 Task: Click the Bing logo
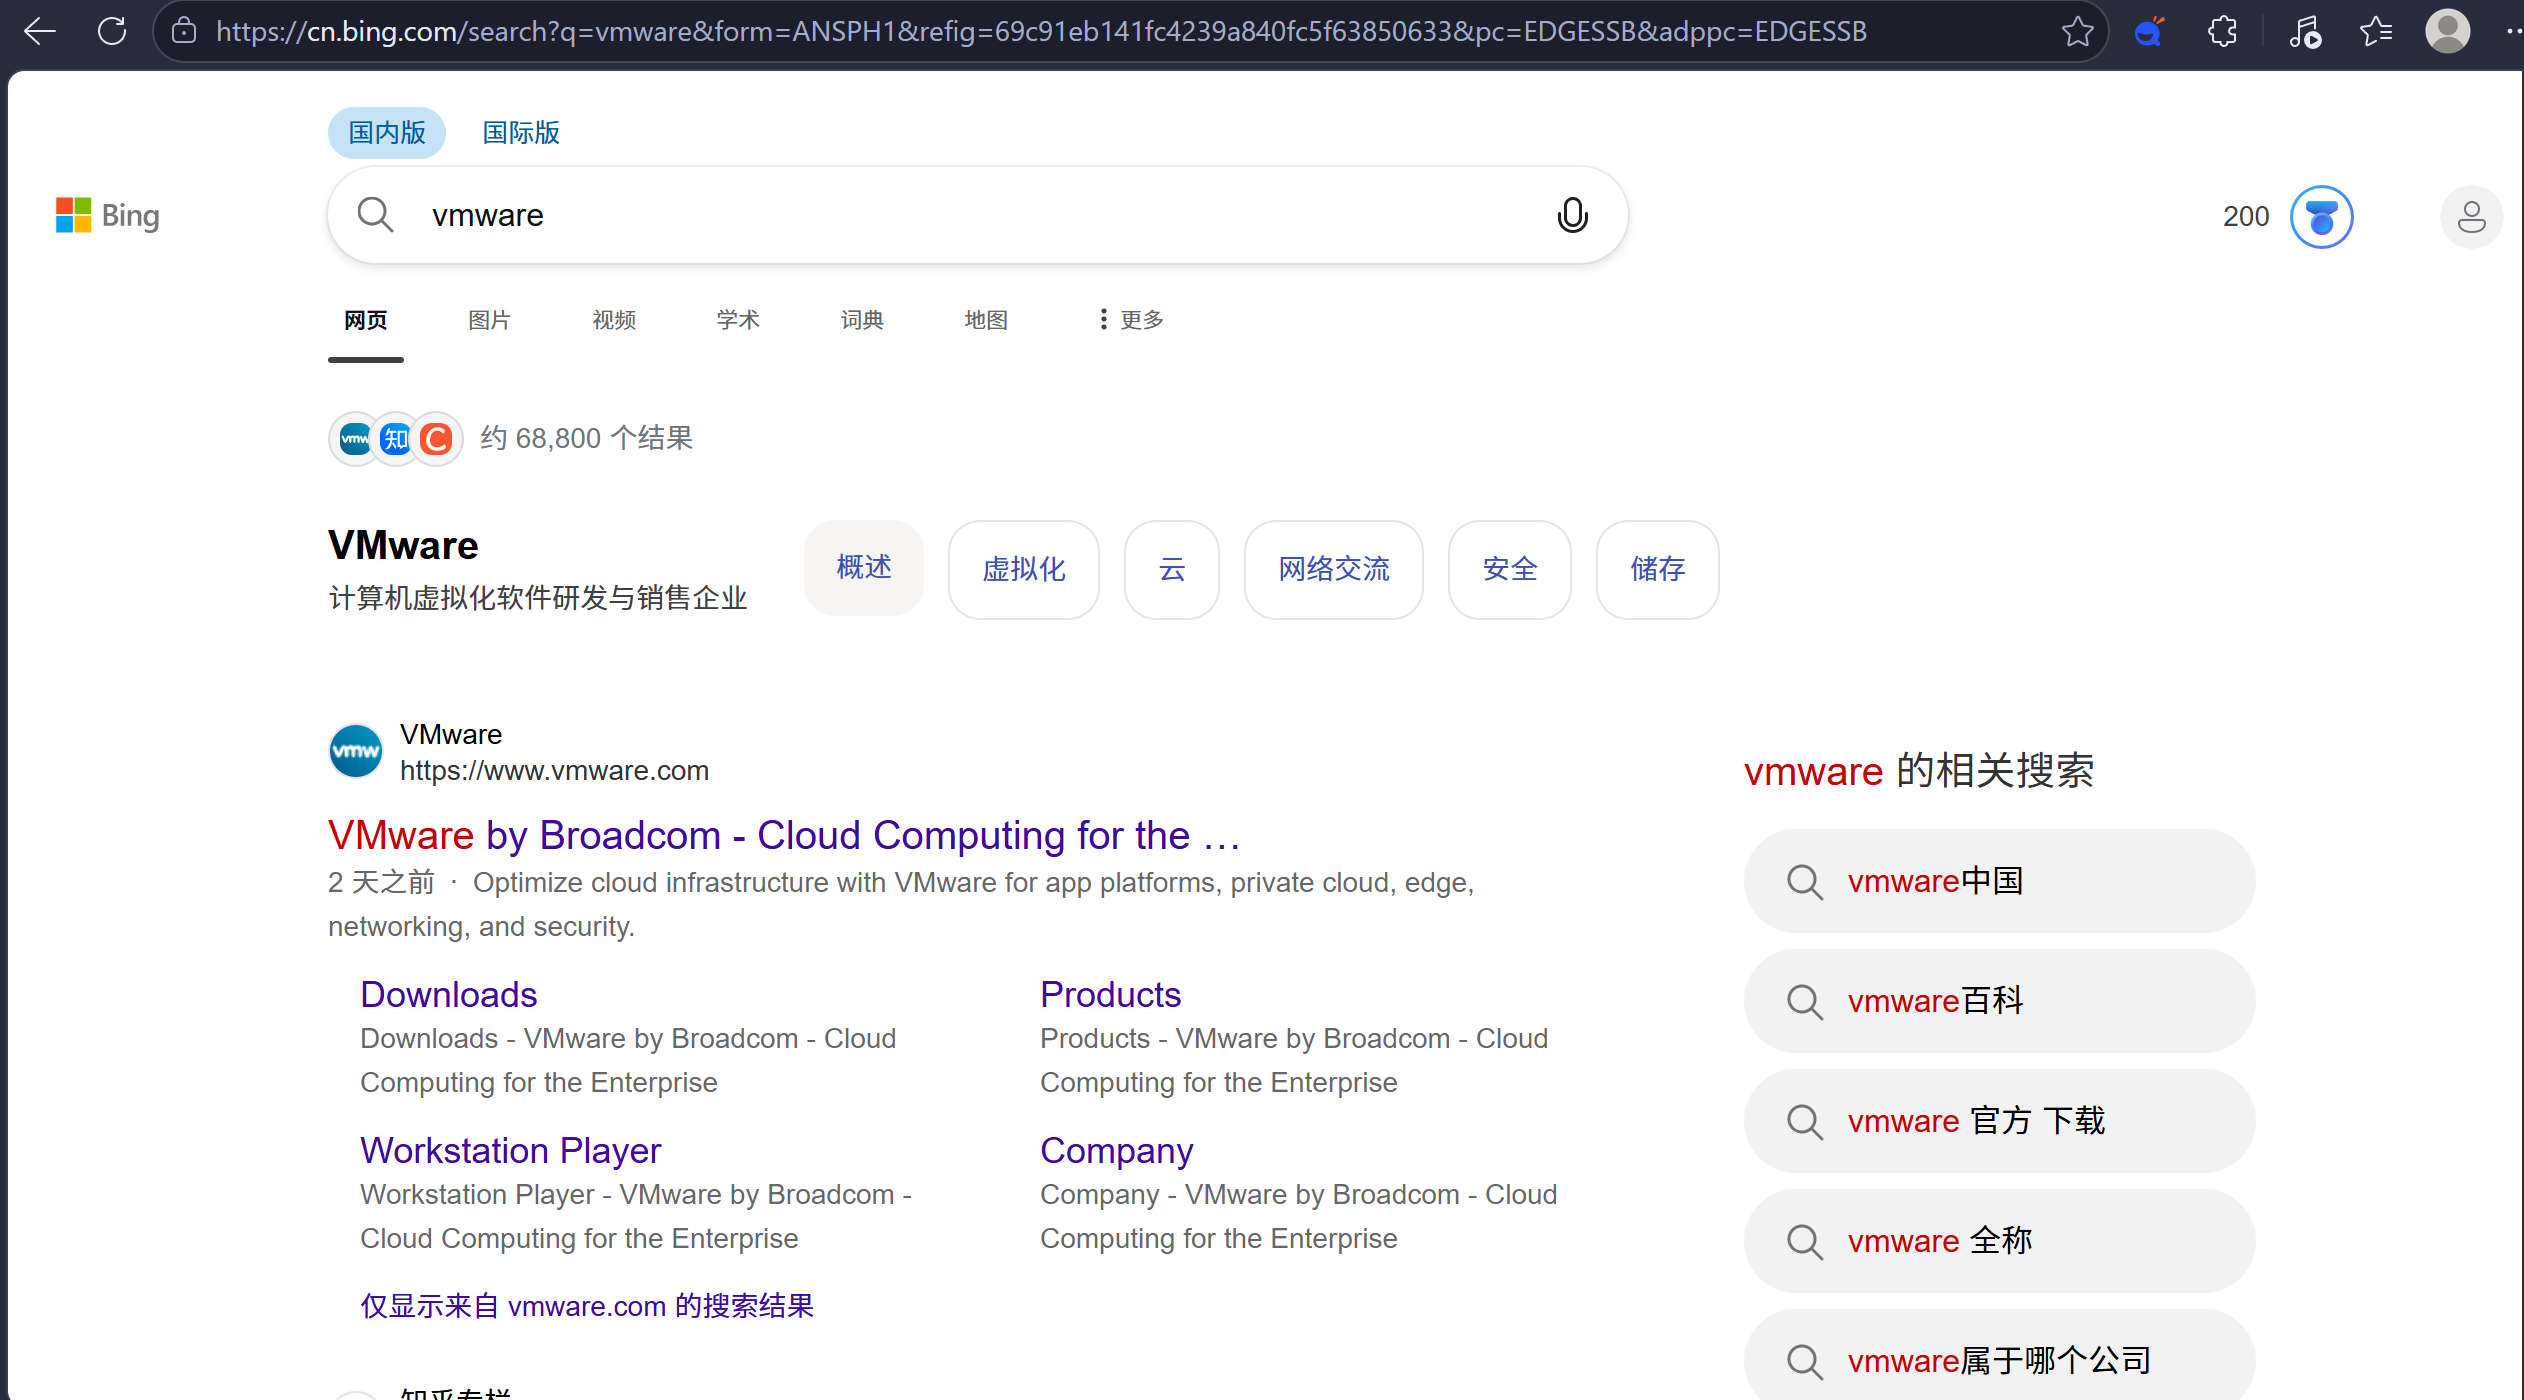(x=108, y=215)
